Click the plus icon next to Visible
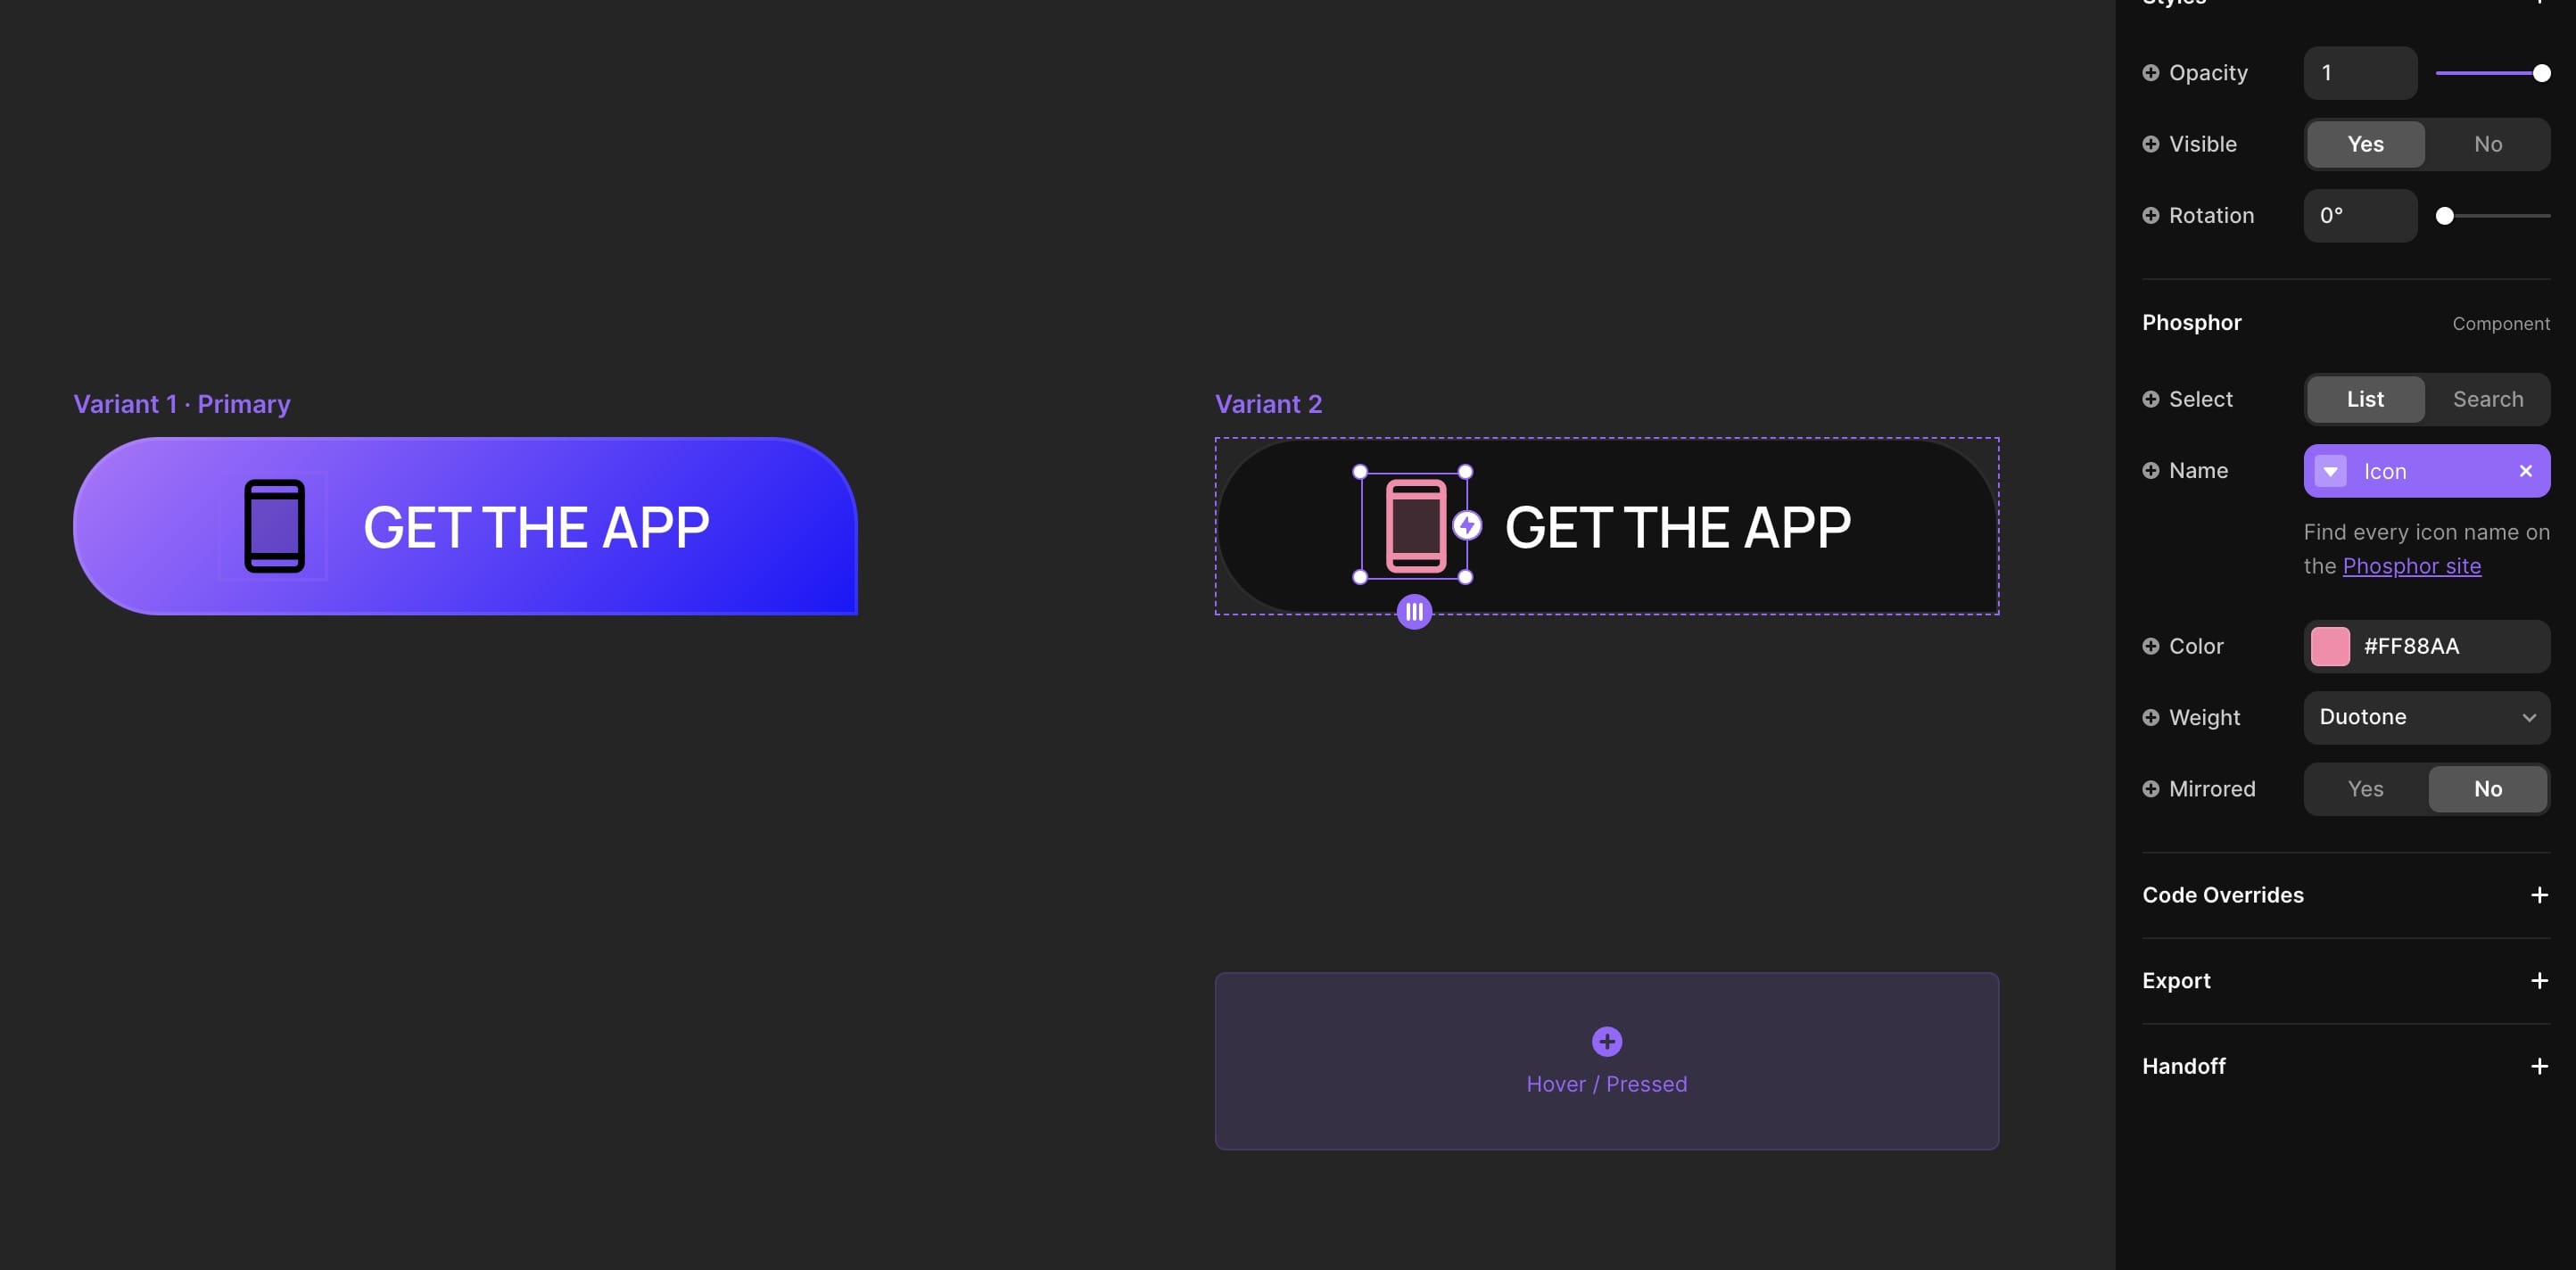2576x1270 pixels. [2149, 143]
